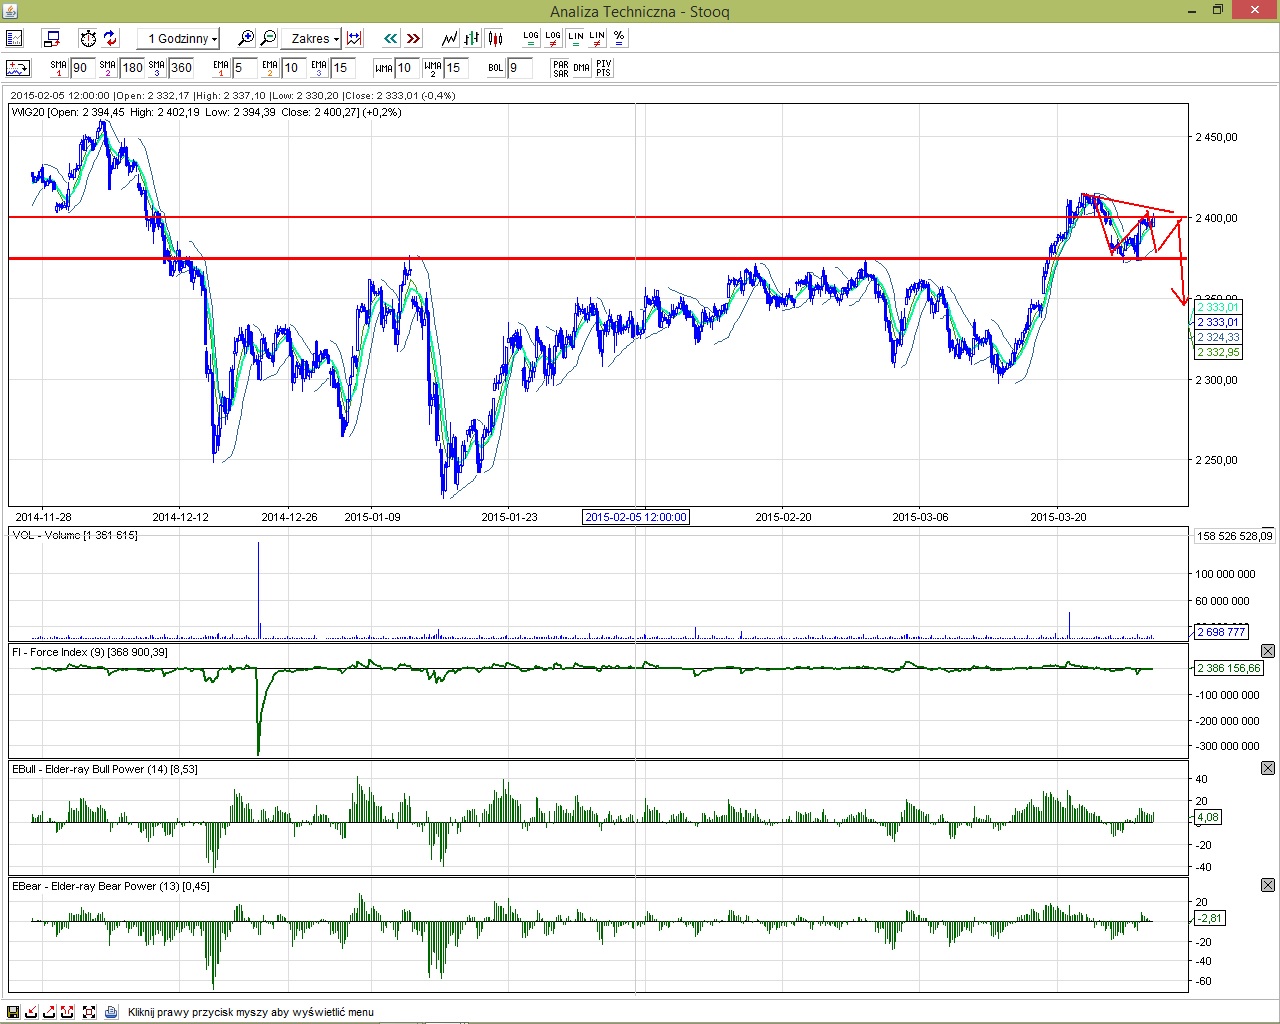Toggle the EMA 2 indicator
Screen dimensions: 1280x1024
(269, 68)
